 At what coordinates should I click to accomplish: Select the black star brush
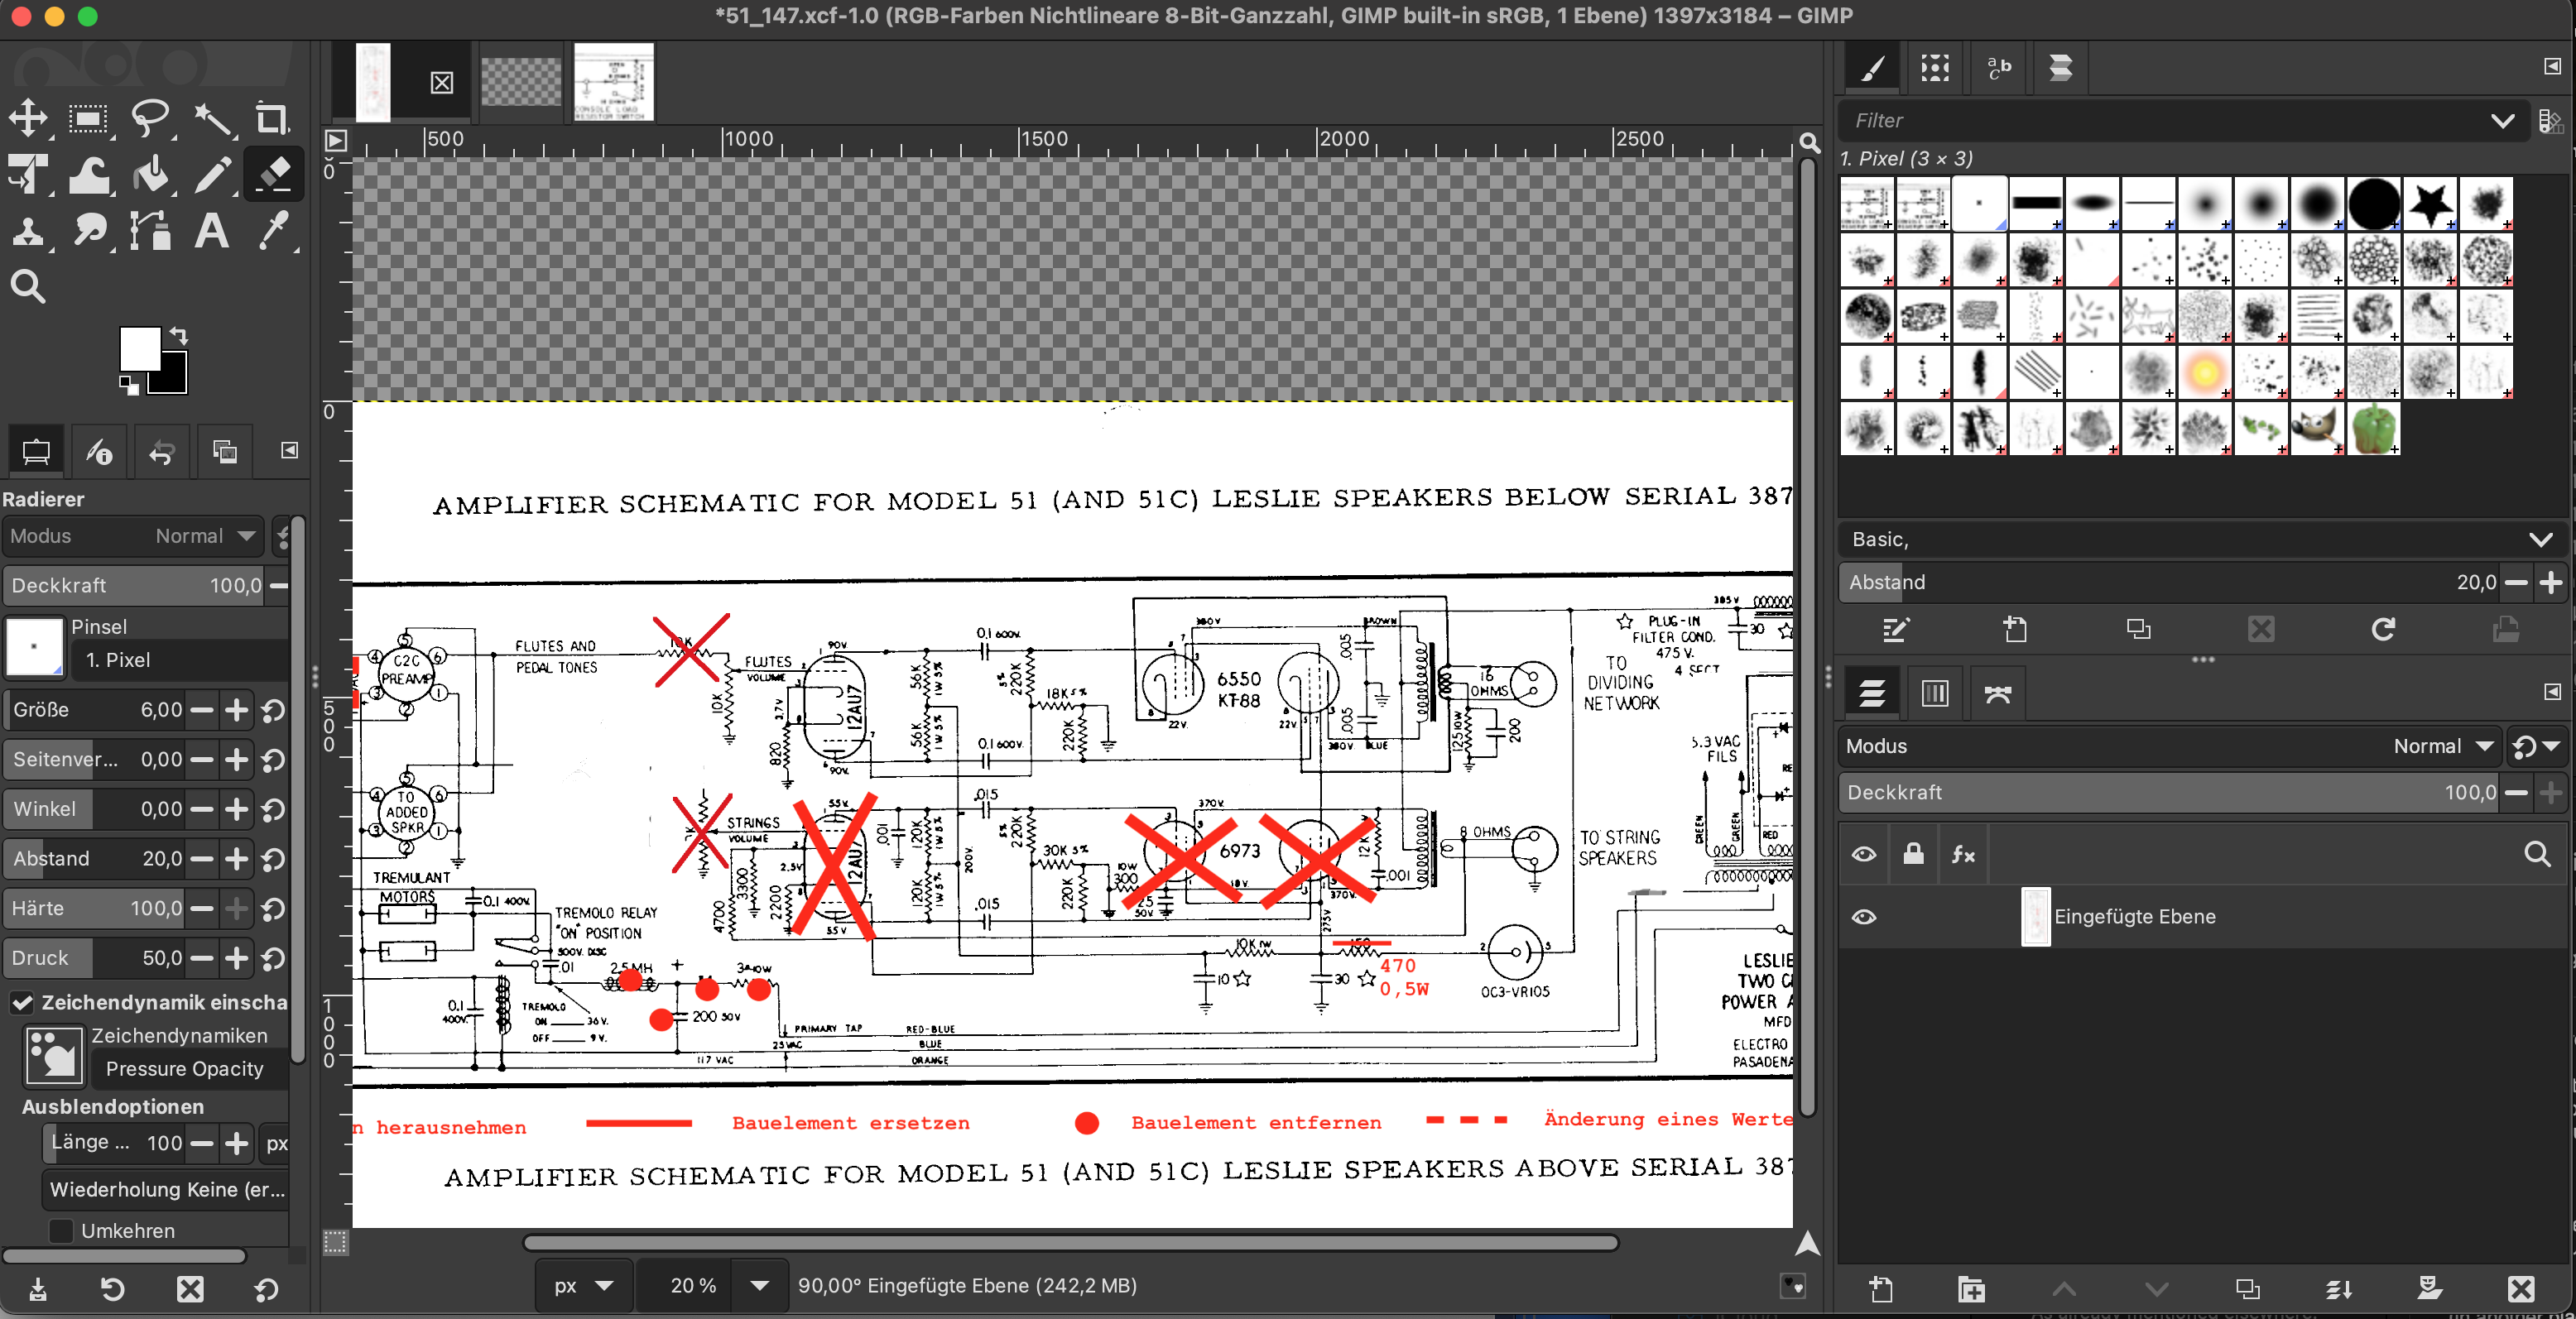point(2430,204)
